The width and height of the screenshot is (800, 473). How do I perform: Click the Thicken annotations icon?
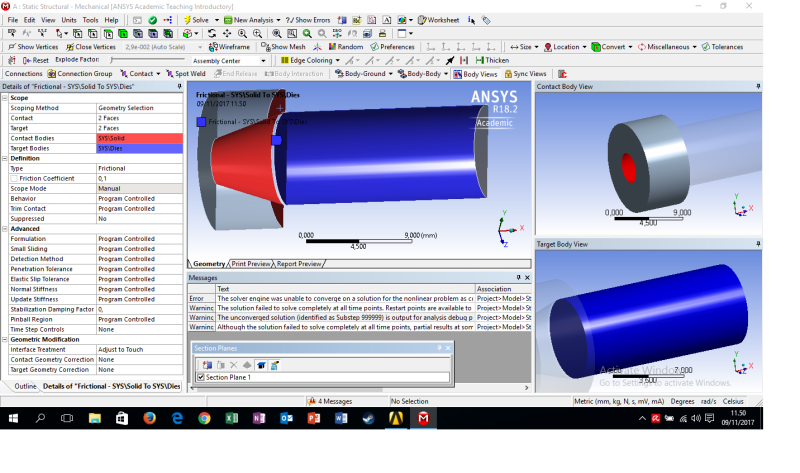click(480, 60)
